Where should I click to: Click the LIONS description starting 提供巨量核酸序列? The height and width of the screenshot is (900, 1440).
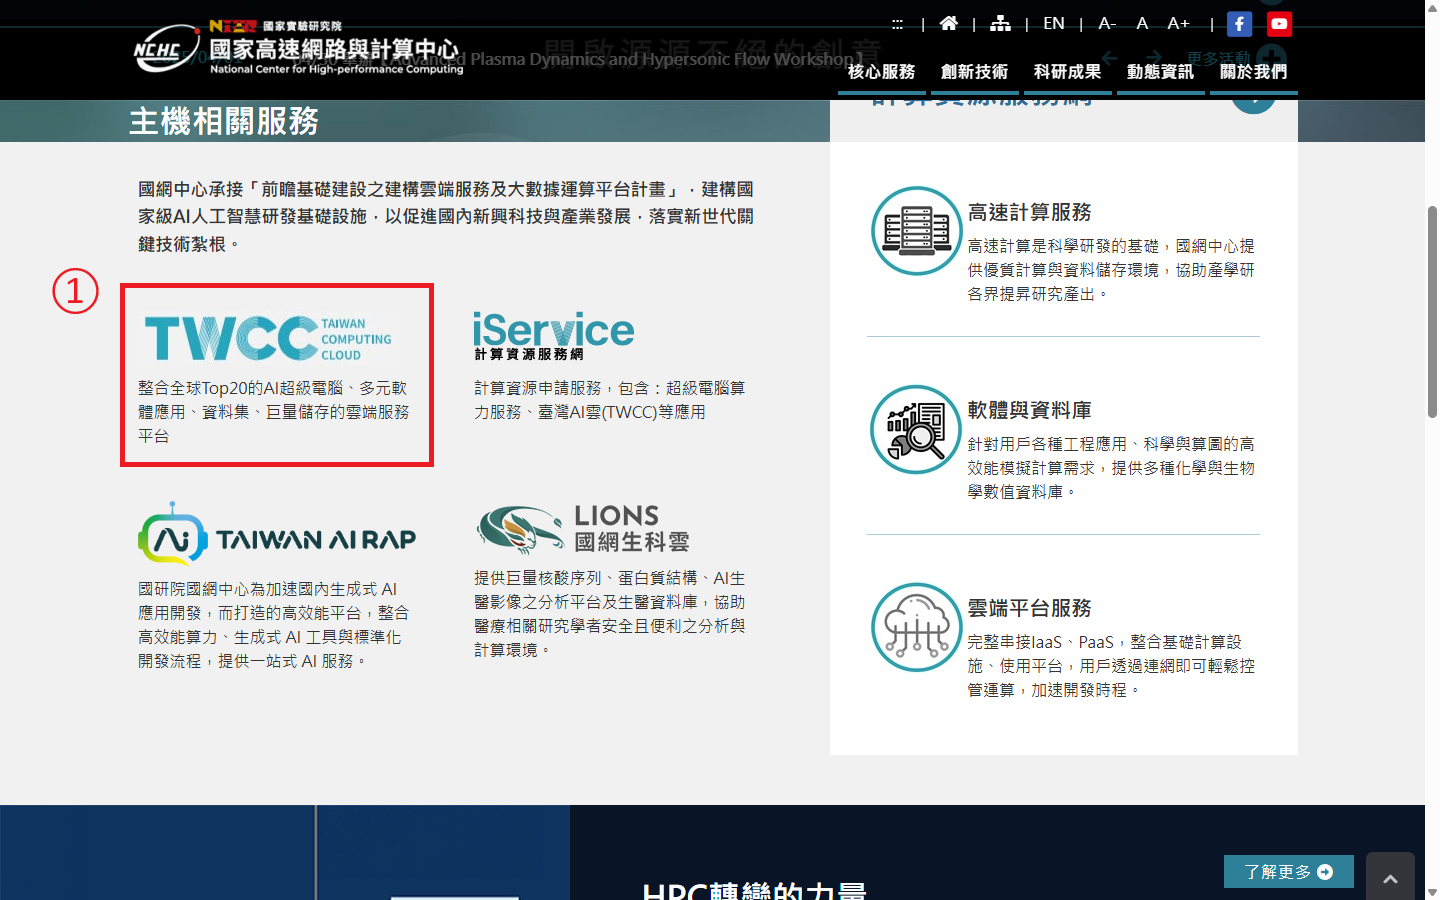tap(610, 614)
